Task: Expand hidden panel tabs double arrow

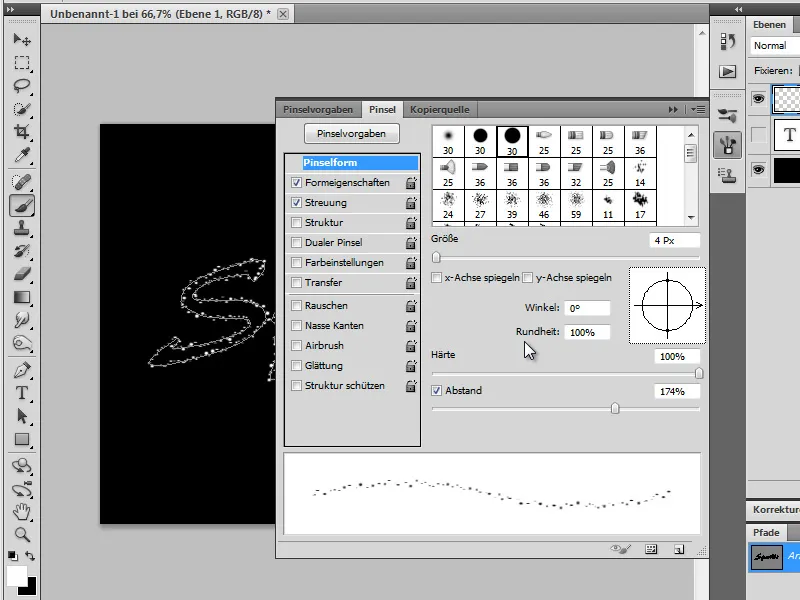Action: 673,110
